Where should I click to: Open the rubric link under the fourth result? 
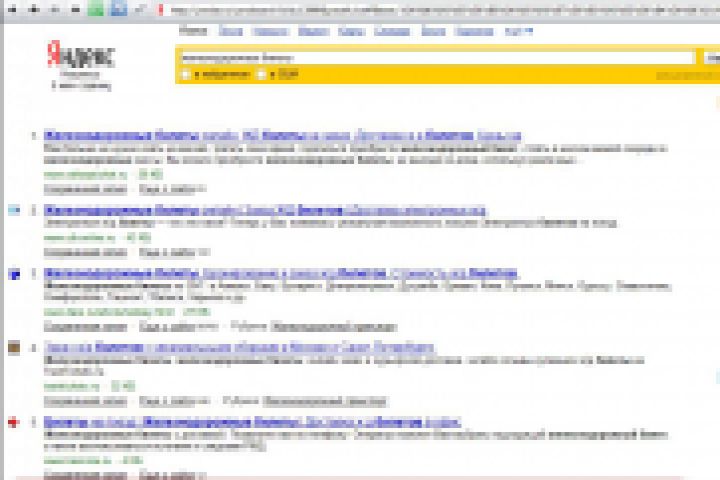coord(325,401)
